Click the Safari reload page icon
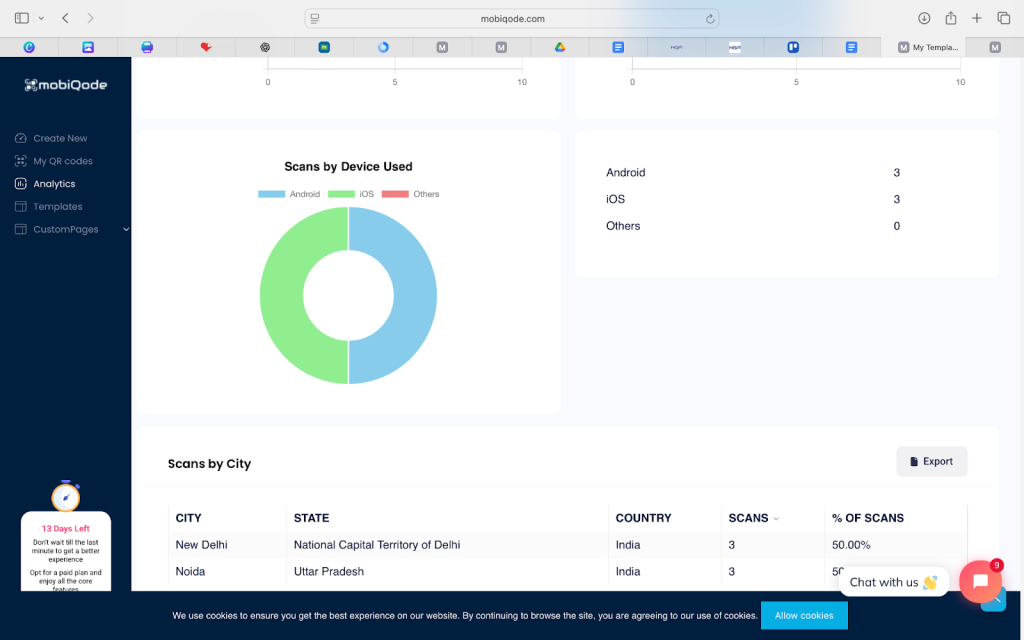This screenshot has height=640, width=1024. click(710, 18)
